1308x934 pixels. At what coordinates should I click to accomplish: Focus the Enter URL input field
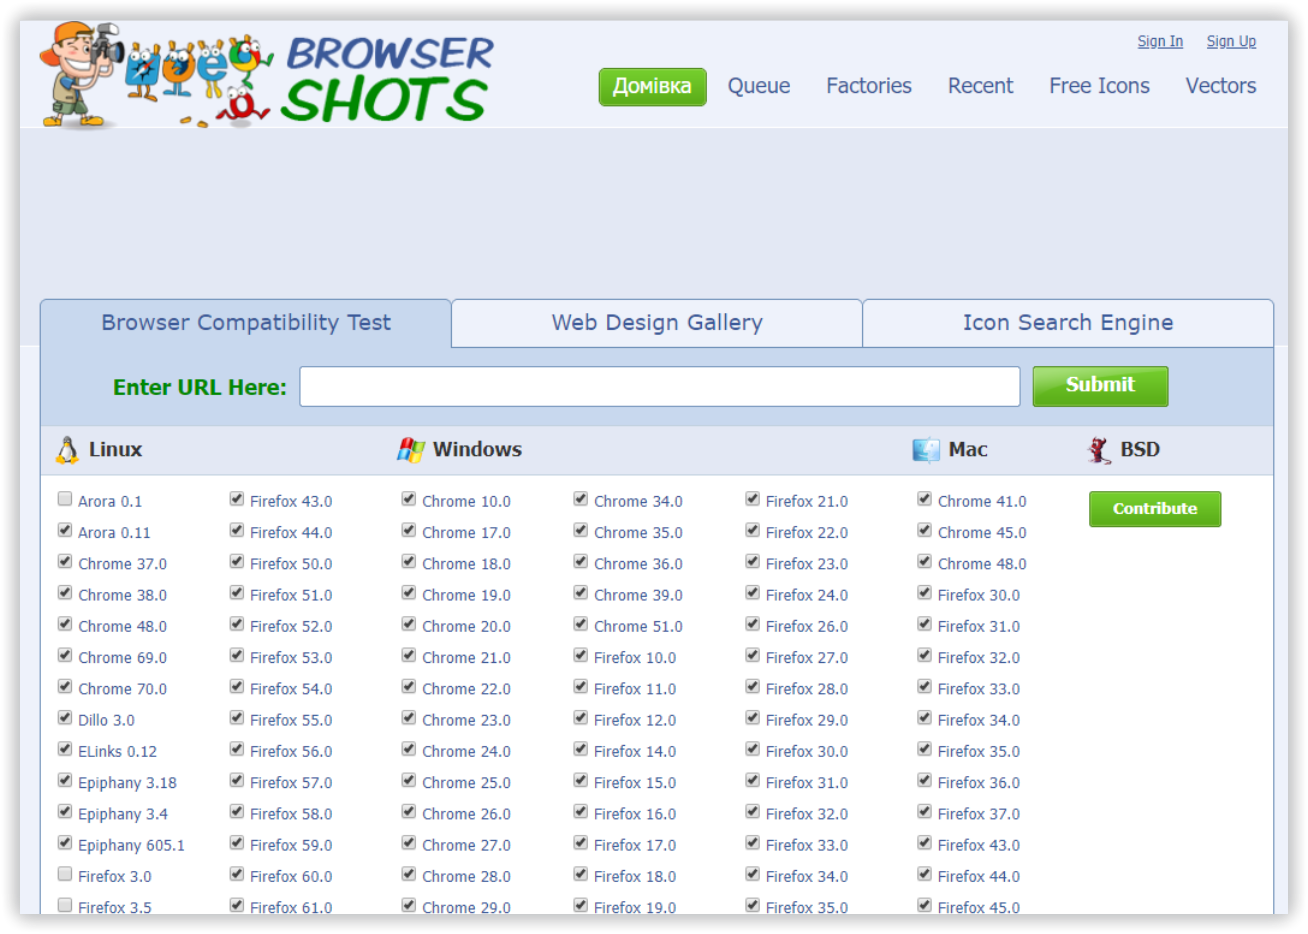click(660, 387)
